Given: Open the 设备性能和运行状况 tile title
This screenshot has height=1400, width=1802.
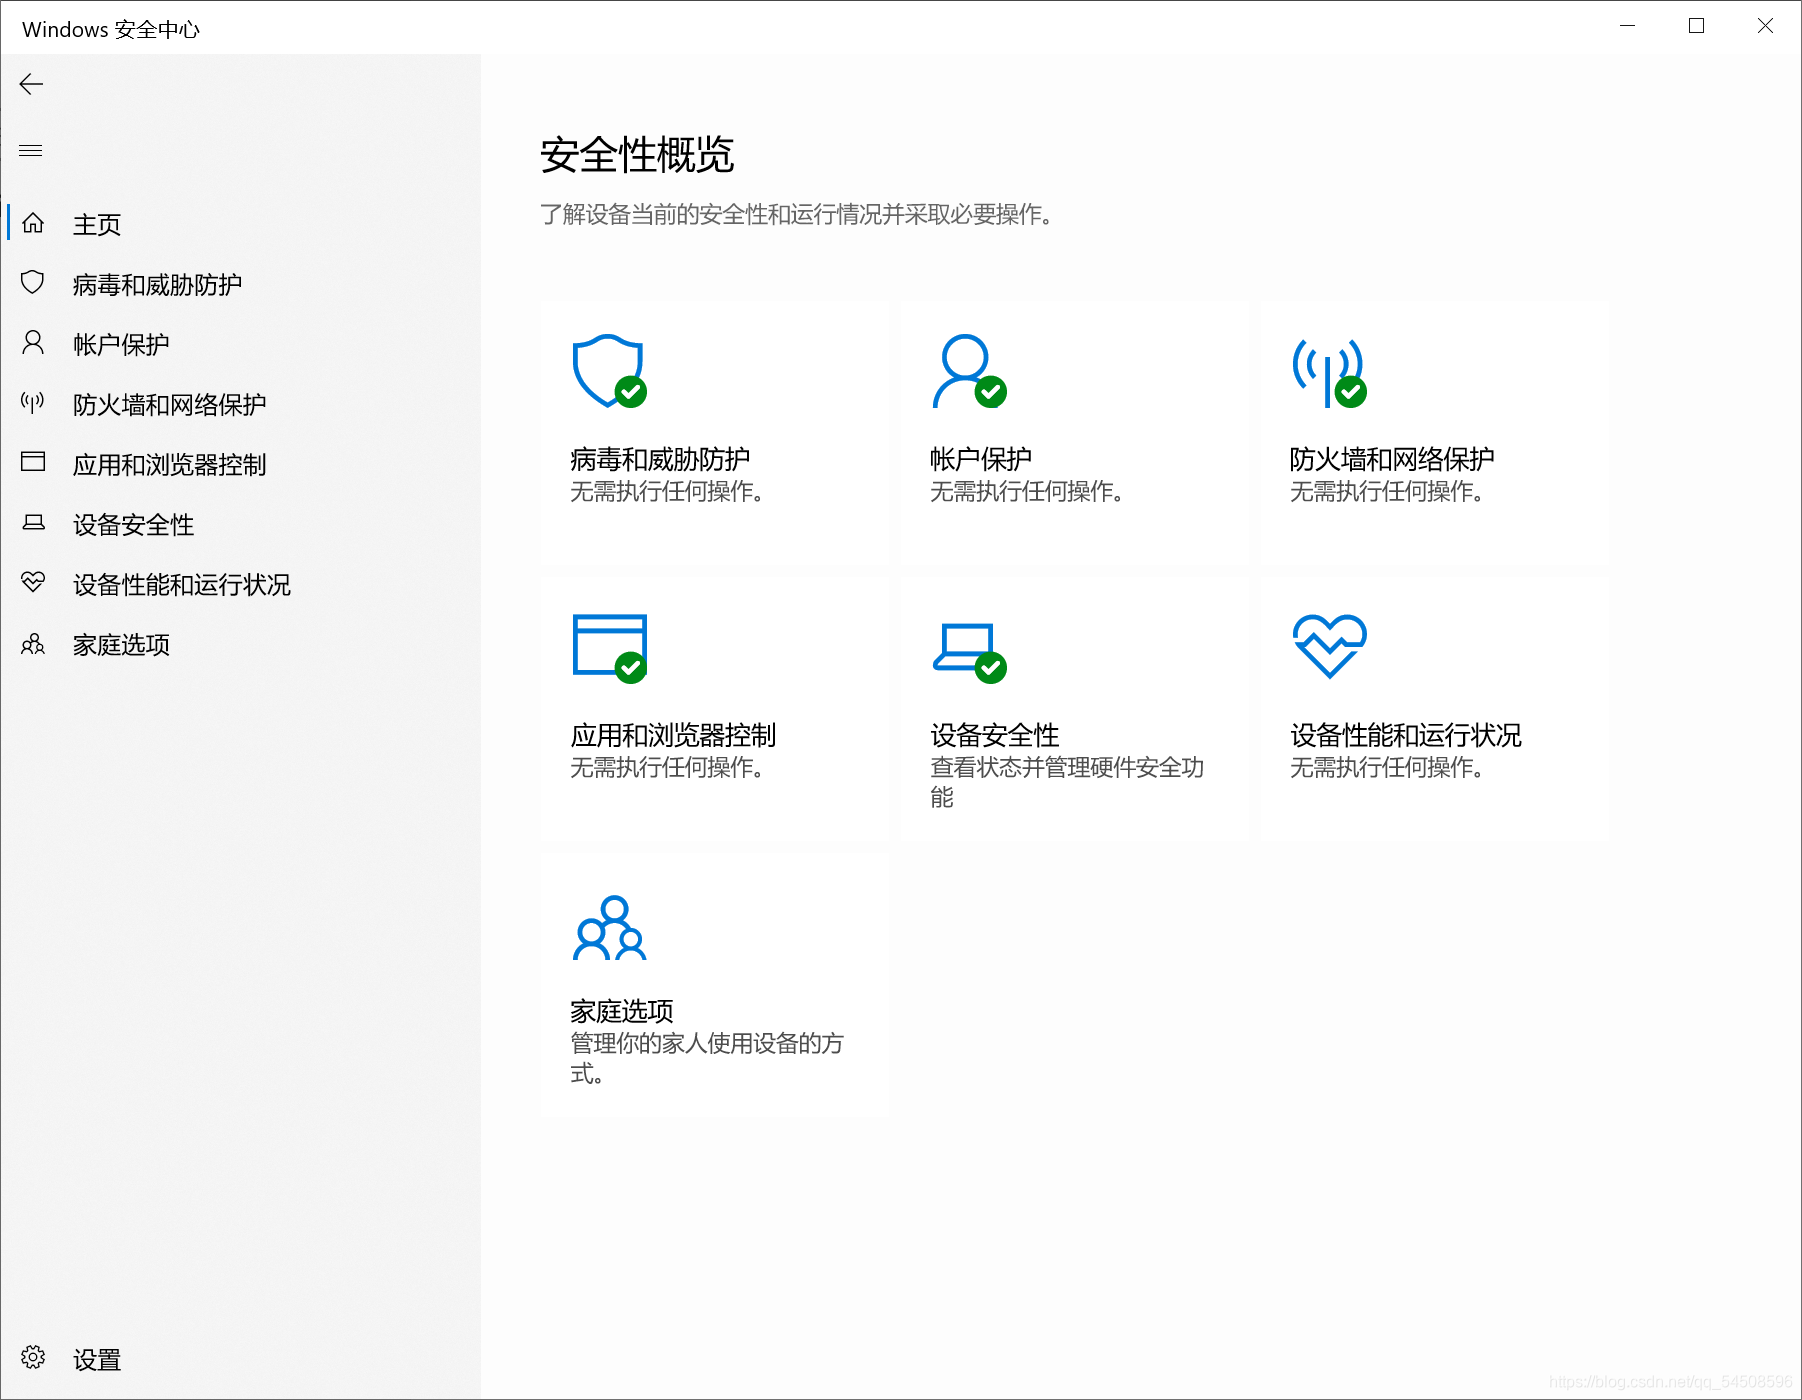Looking at the screenshot, I should (x=1405, y=735).
